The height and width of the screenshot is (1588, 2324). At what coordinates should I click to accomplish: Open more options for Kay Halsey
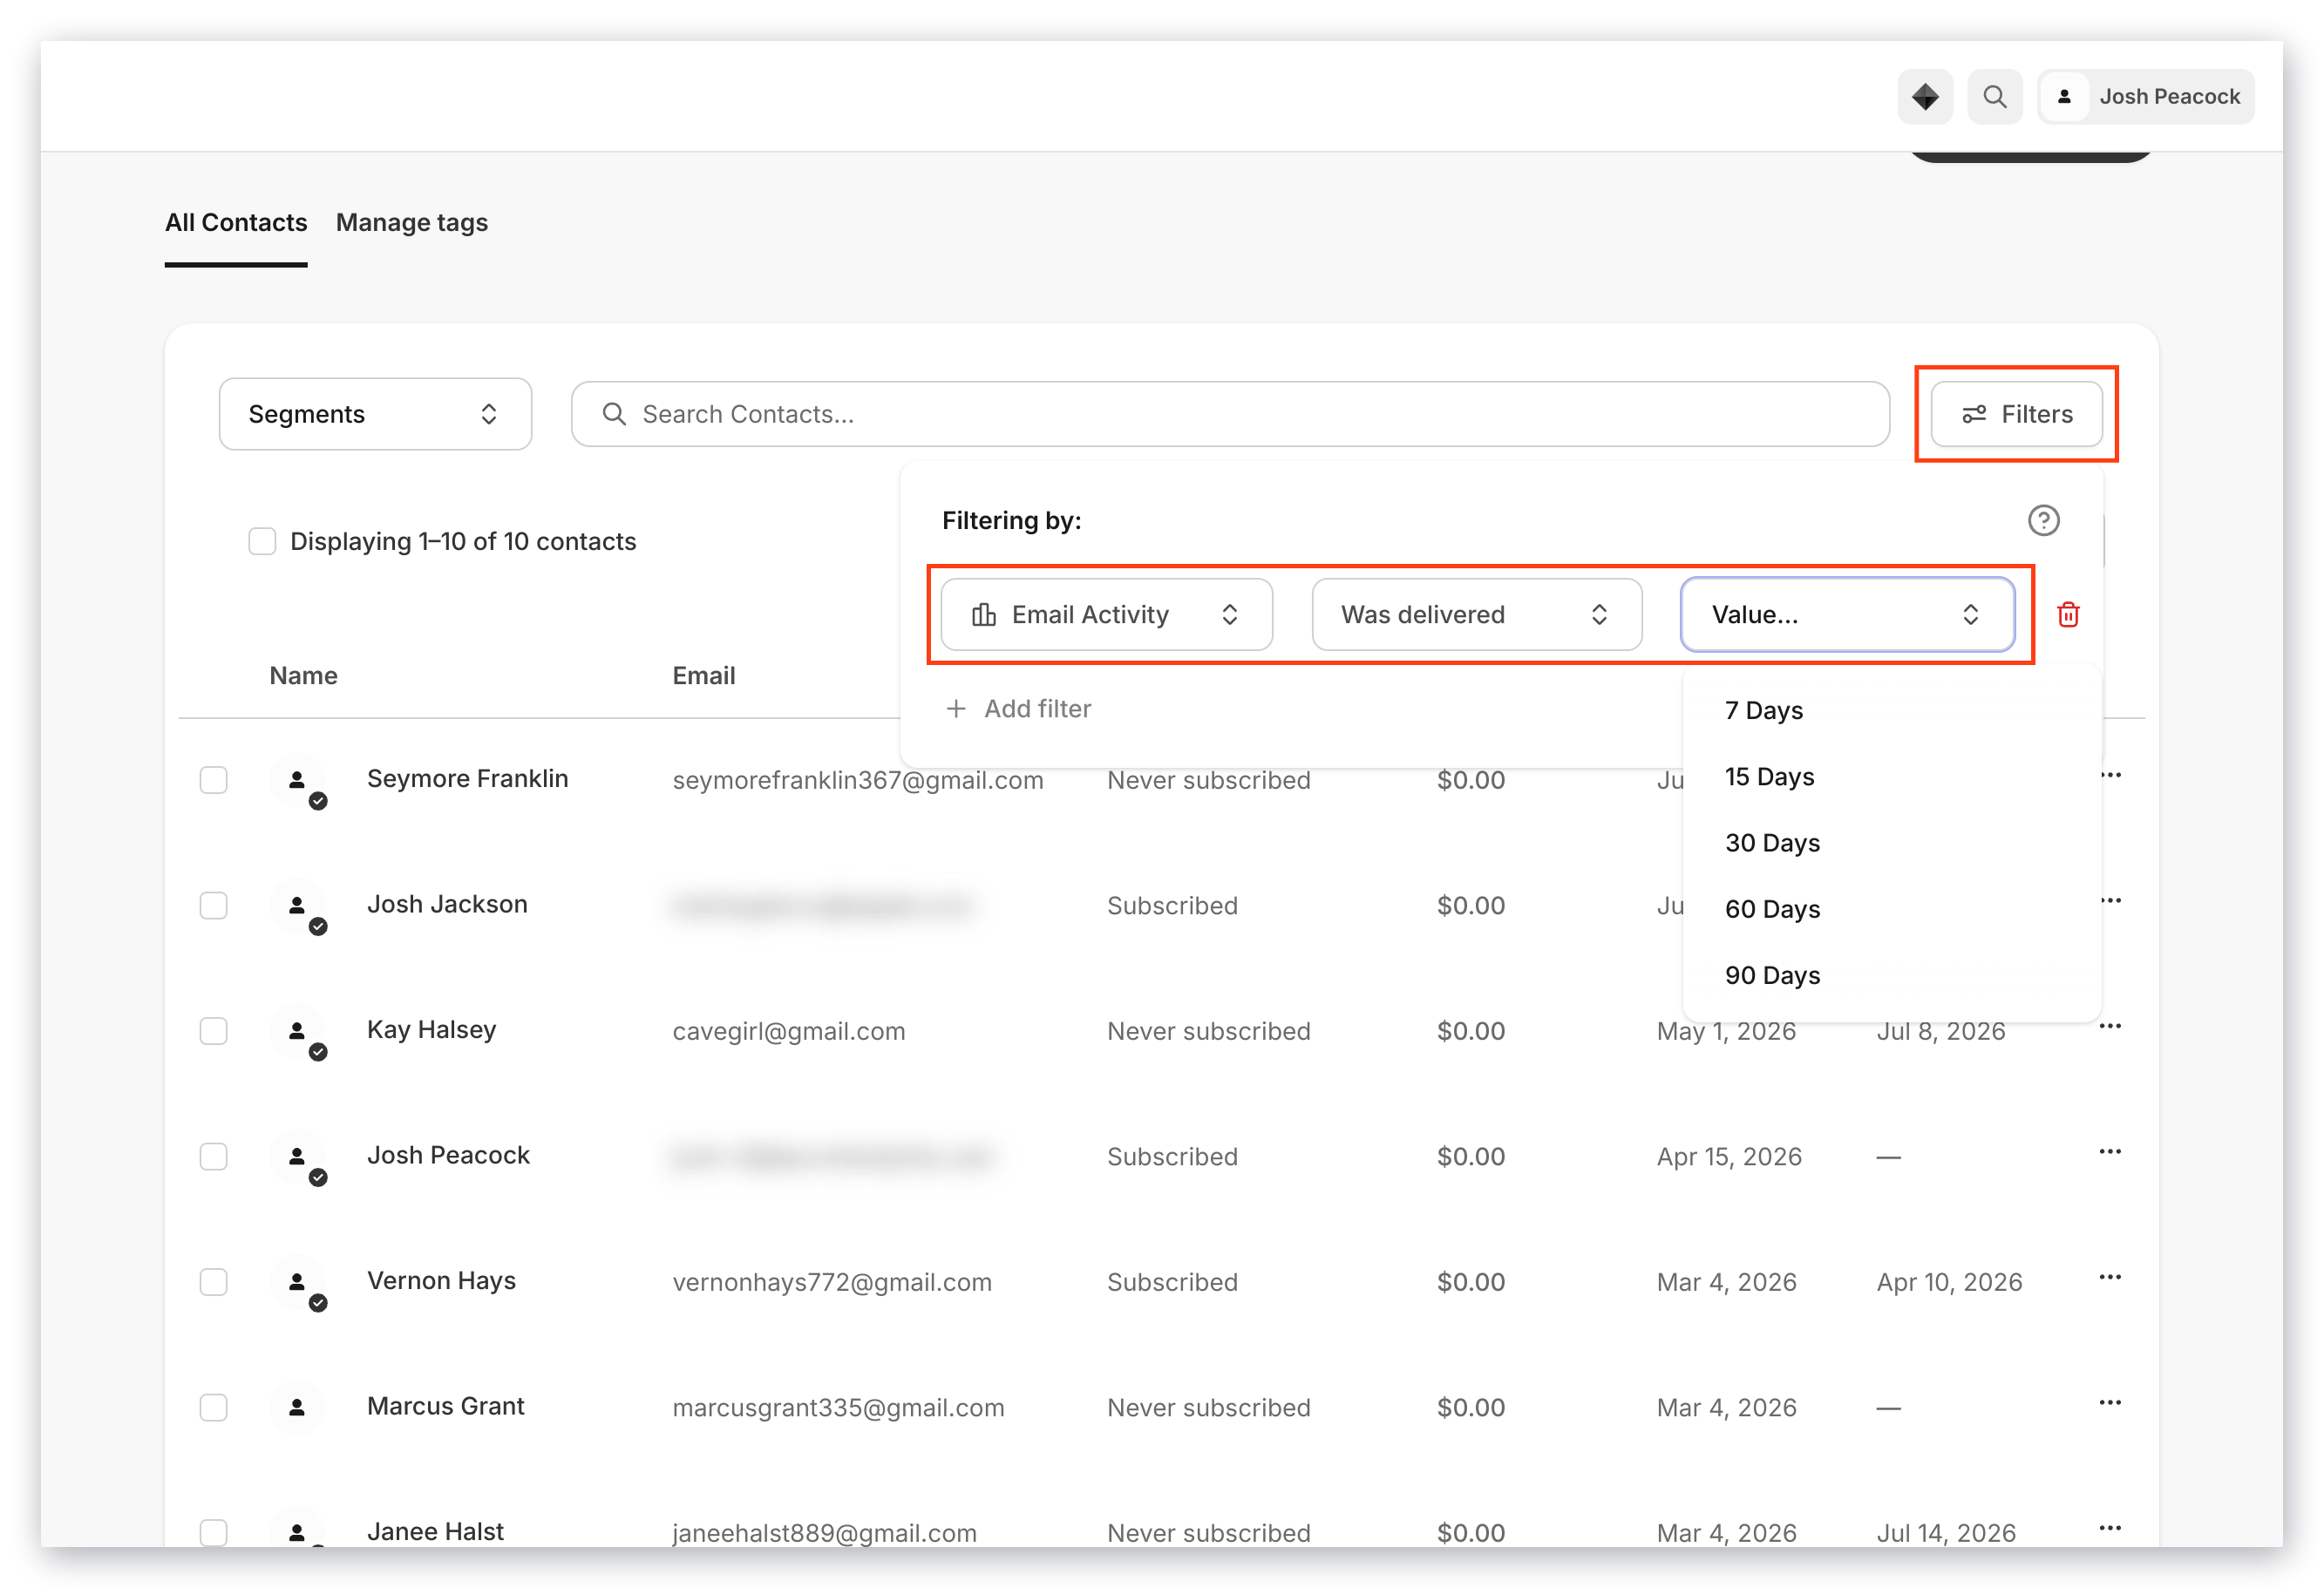click(2110, 1026)
